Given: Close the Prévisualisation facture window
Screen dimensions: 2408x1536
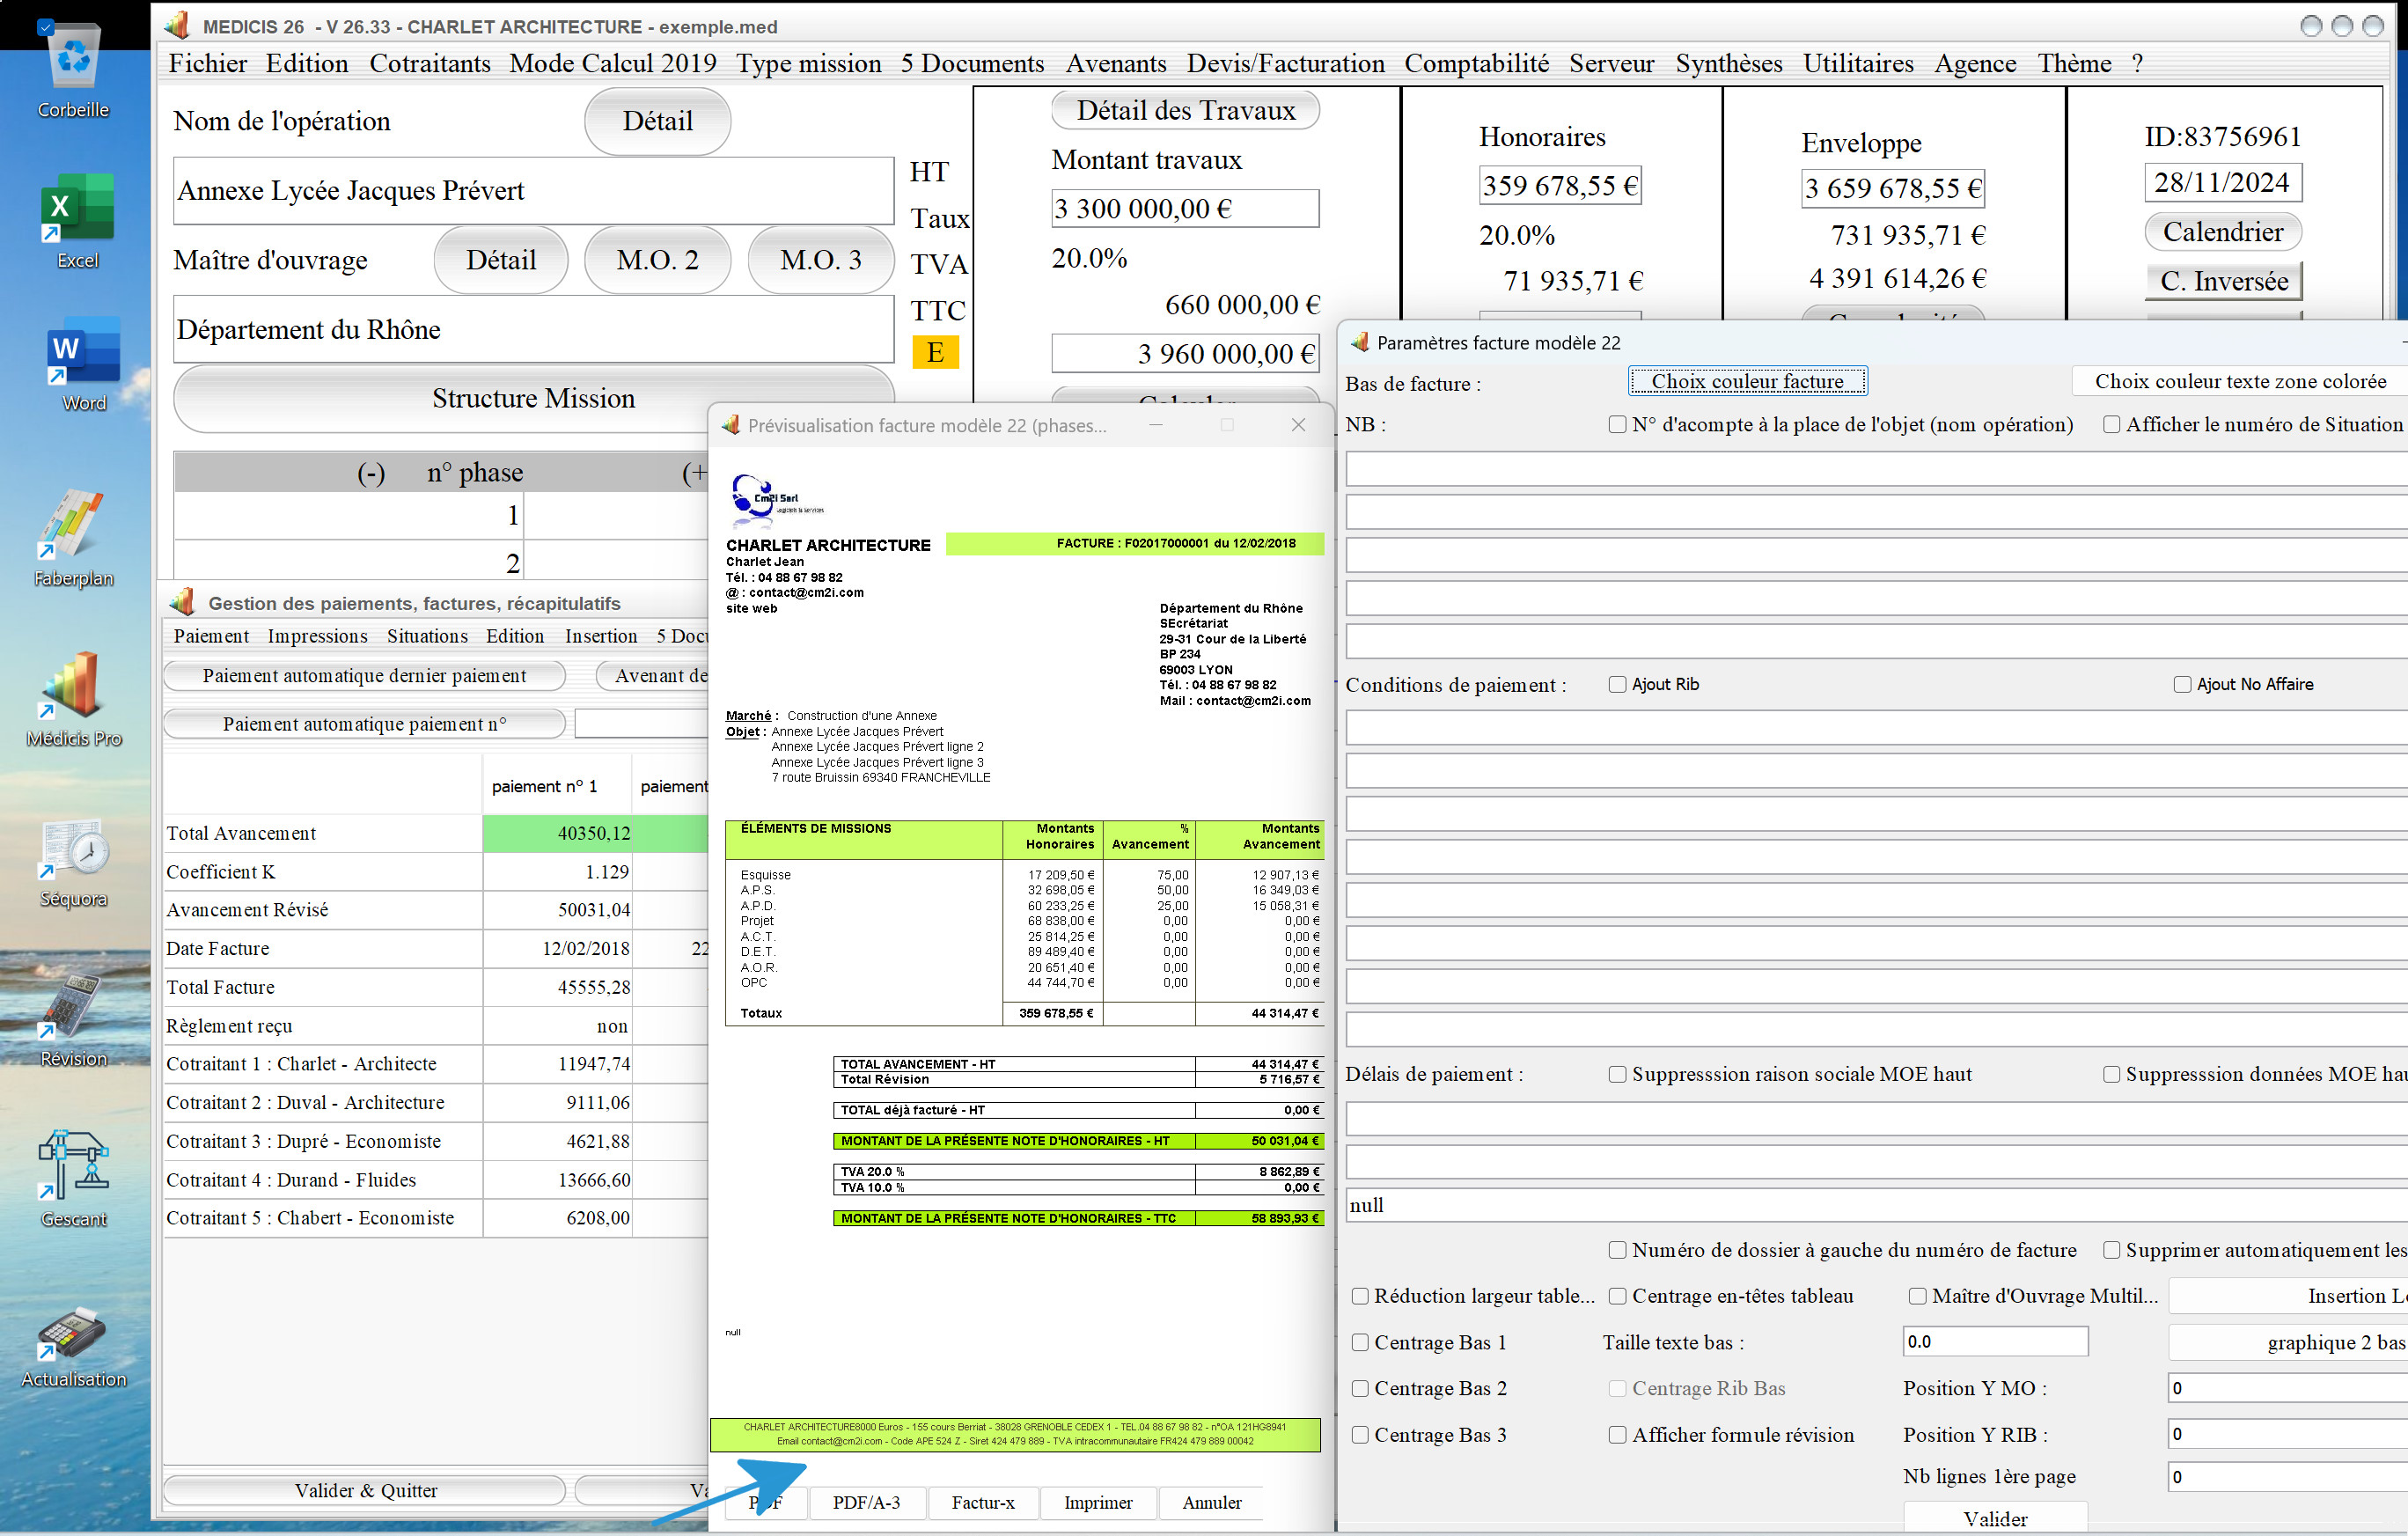Looking at the screenshot, I should (x=1298, y=425).
